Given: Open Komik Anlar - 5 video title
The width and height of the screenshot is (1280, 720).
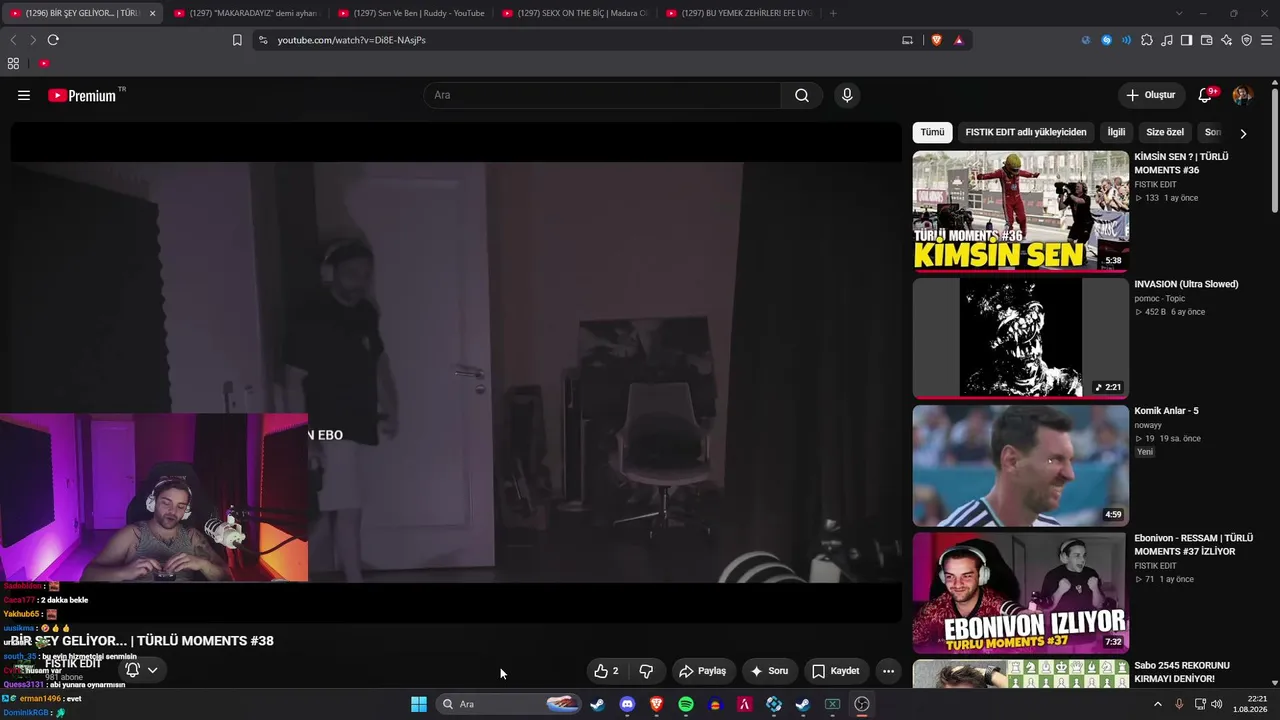Looking at the screenshot, I should (1166, 411).
